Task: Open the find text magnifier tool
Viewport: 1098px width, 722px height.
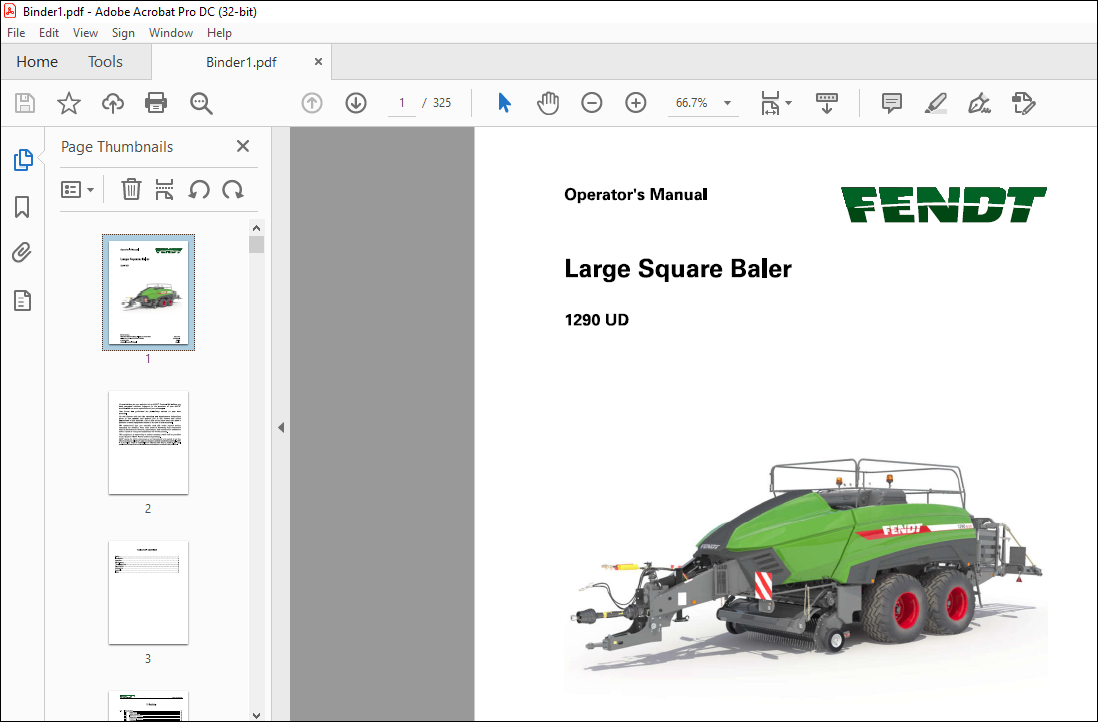Action: [201, 103]
